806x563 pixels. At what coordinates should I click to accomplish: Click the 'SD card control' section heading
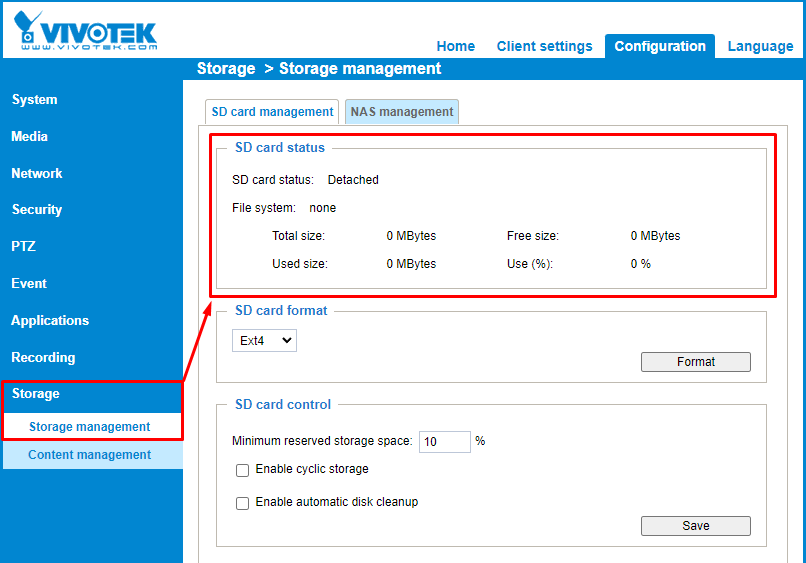point(283,405)
